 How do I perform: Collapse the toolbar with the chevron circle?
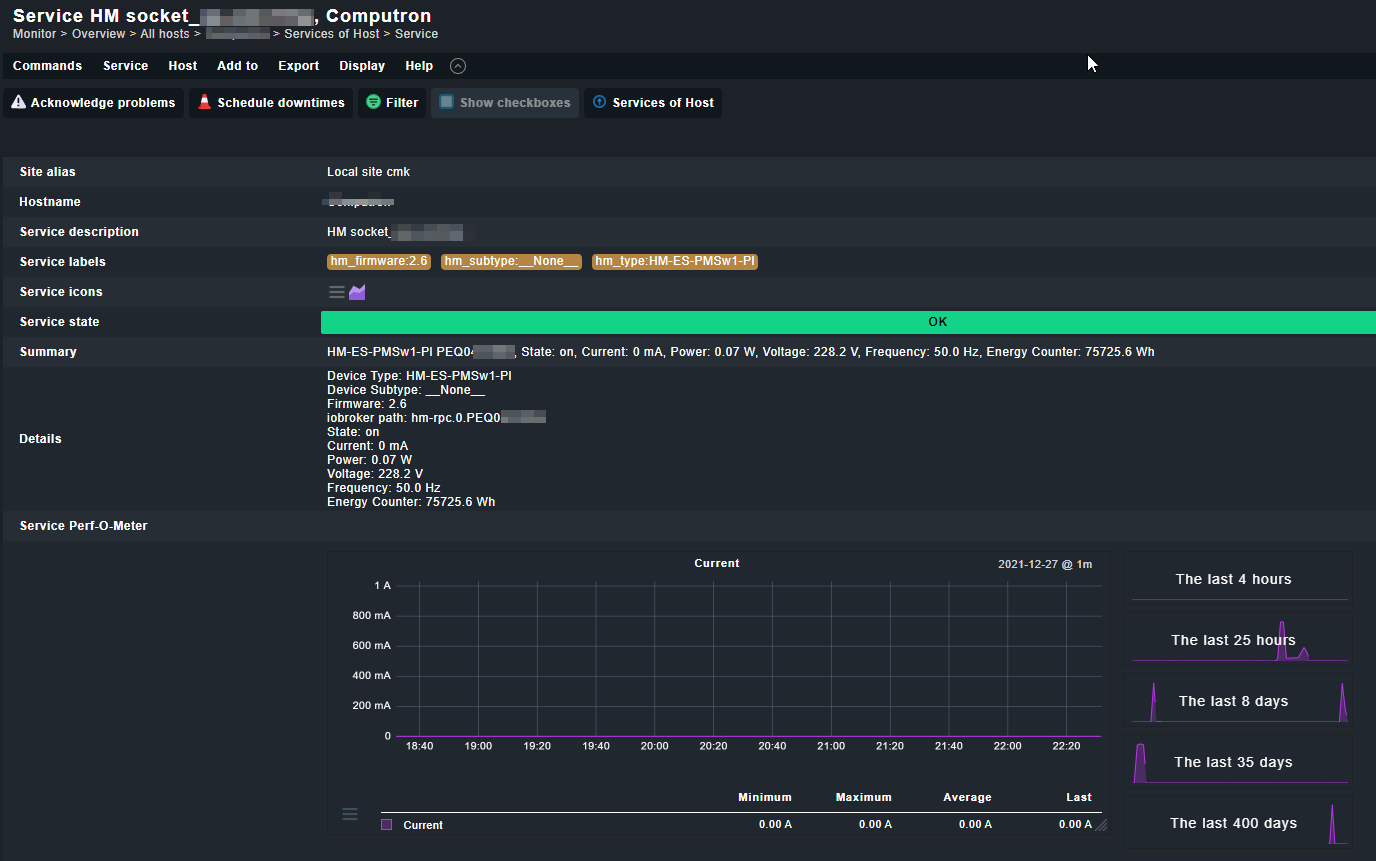tap(458, 66)
